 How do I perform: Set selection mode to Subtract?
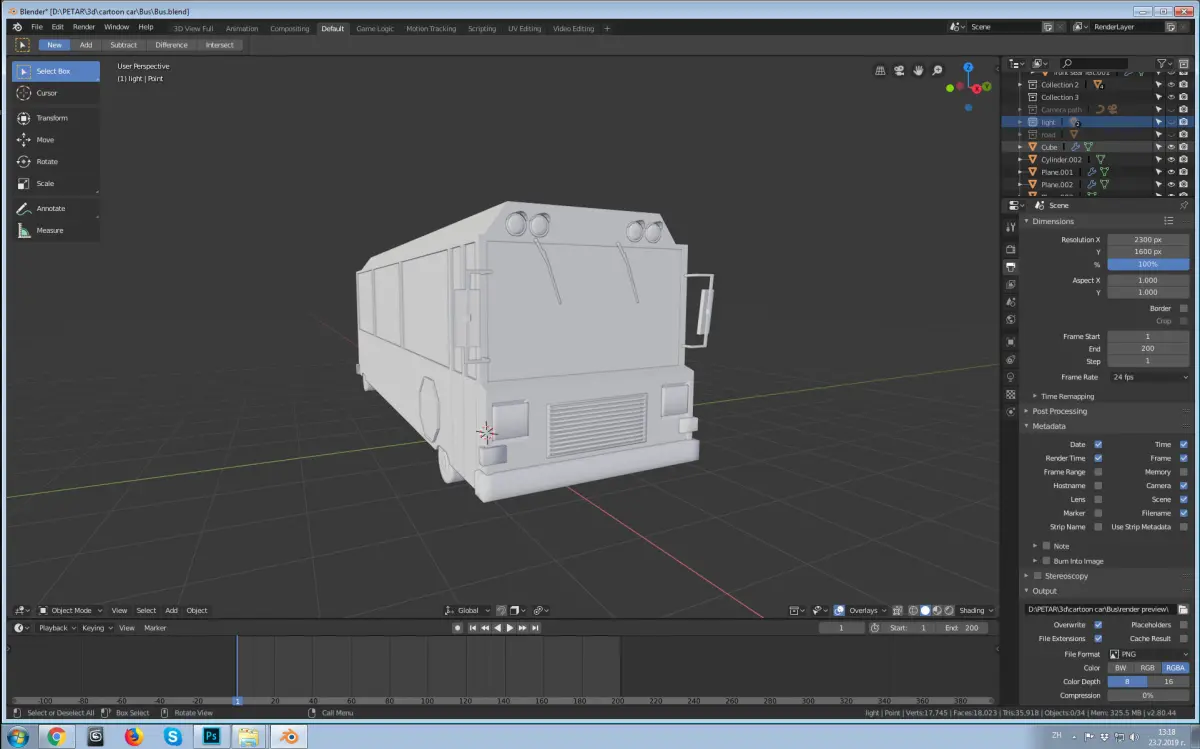124,45
